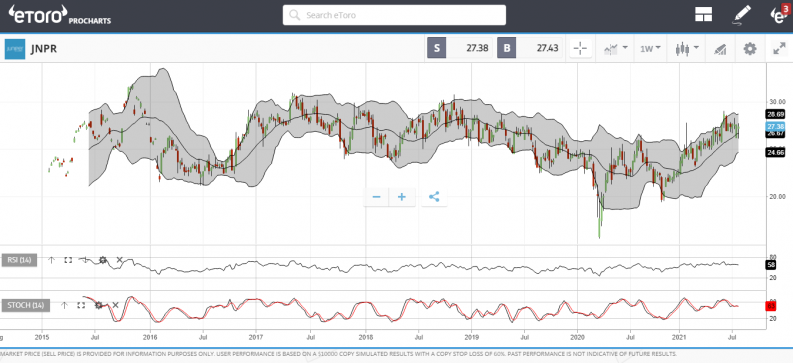
Task: Select the pencil drawing tool in header
Action: 741,15
